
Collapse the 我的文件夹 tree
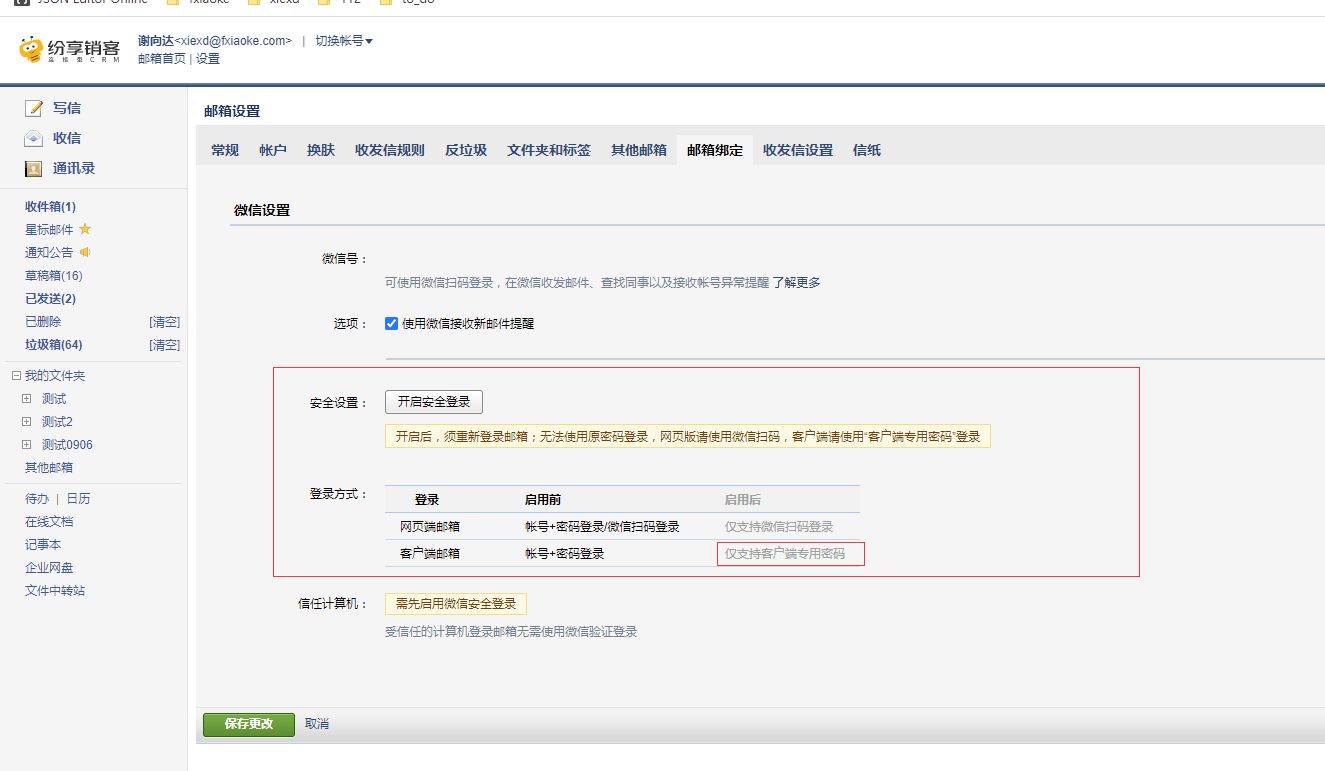pyautogui.click(x=16, y=376)
